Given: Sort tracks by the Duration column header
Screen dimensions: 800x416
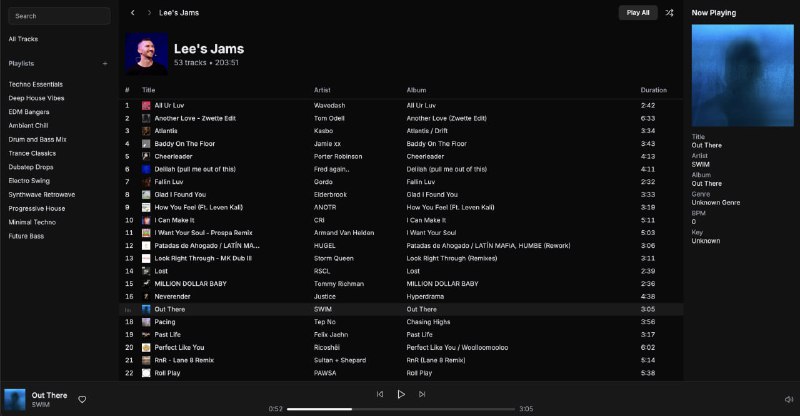Looking at the screenshot, I should coord(653,90).
